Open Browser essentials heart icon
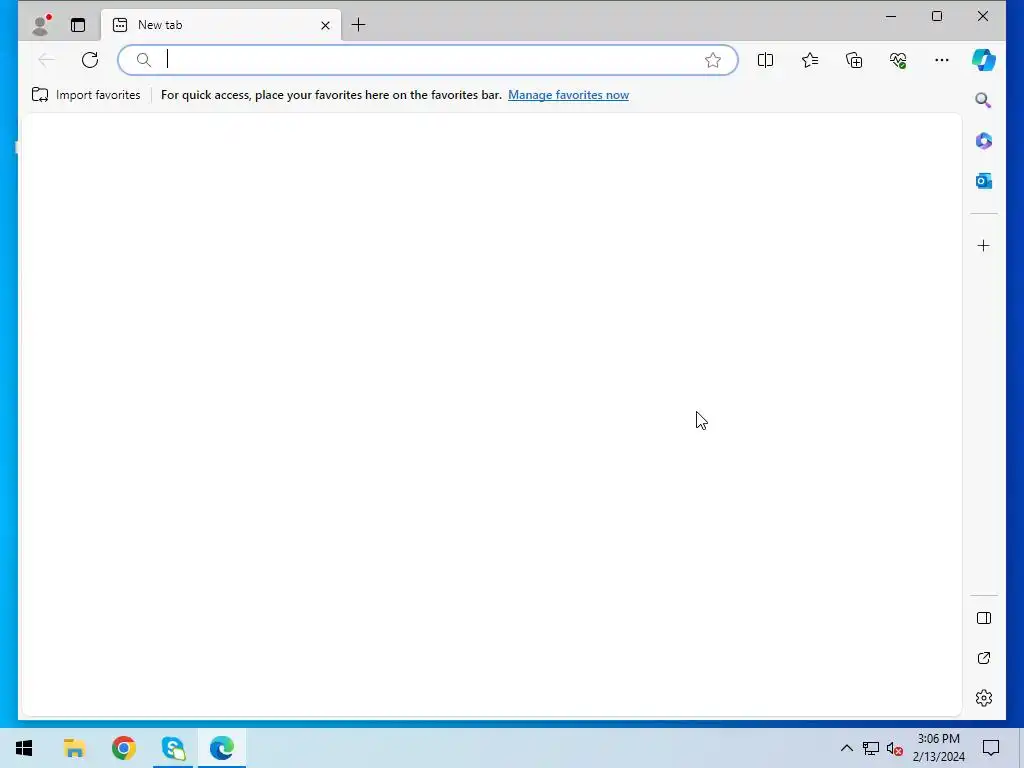The image size is (1024, 768). [898, 60]
